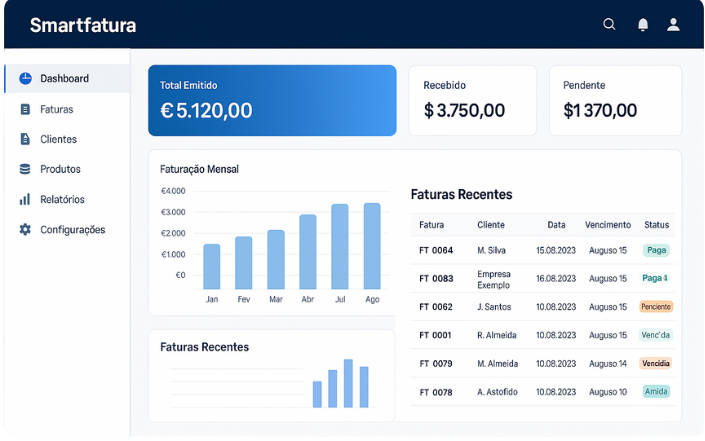This screenshot has height=441, width=705.
Task: Open the Configurações menu item
Action: click(x=72, y=229)
